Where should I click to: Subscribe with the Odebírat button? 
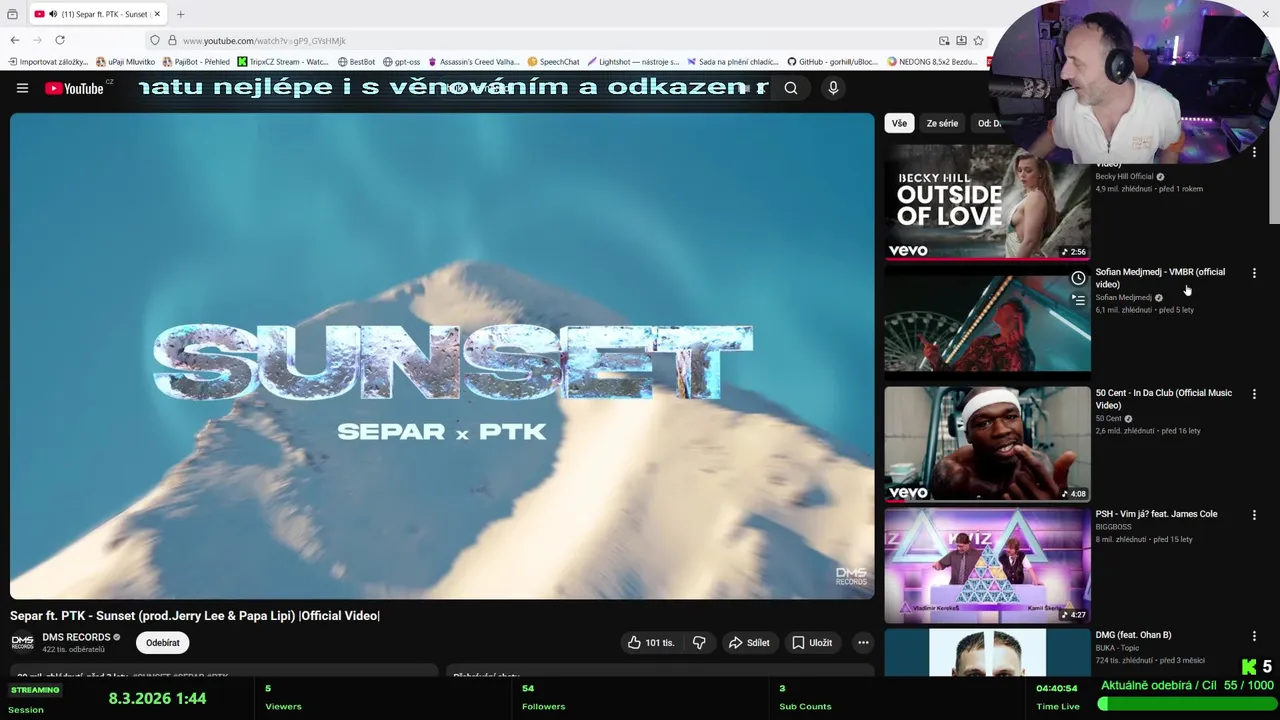coord(163,643)
